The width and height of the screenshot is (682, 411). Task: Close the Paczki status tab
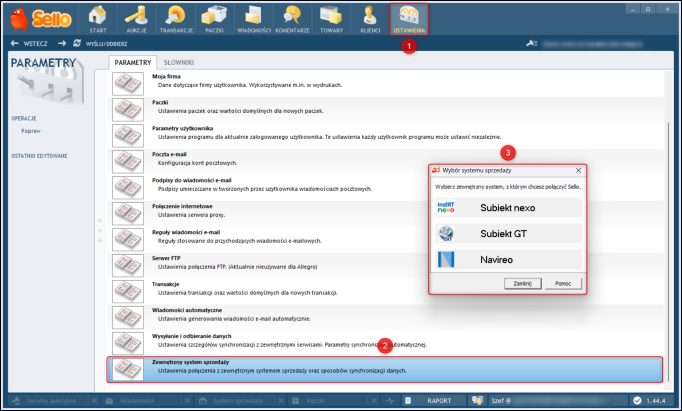coord(374,401)
